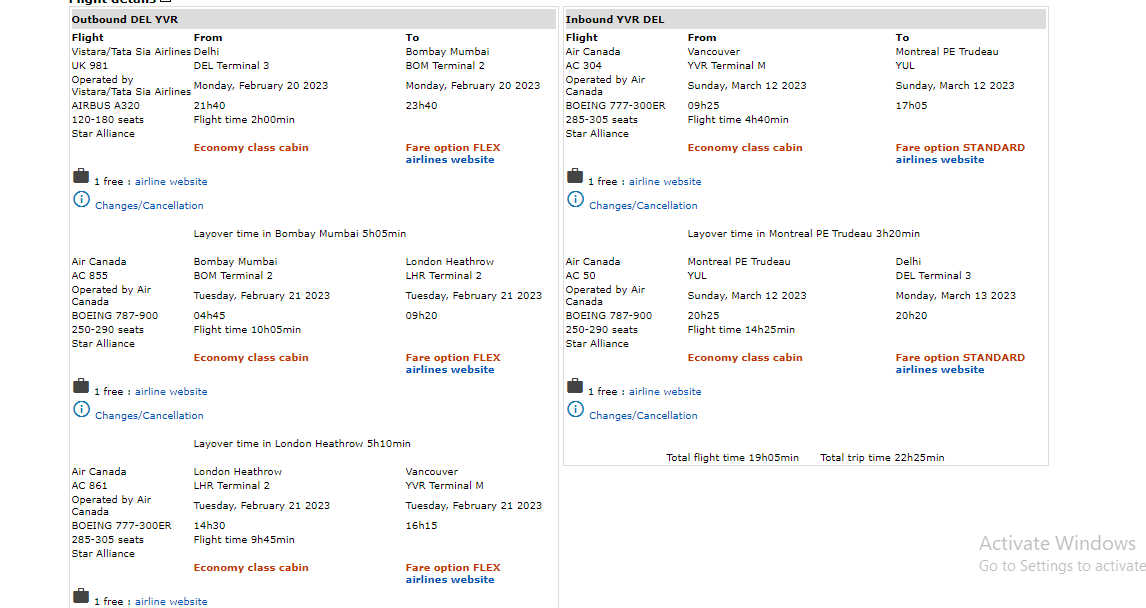Tap the info icon for flight AC 50
1146x608 pixels.
[575, 409]
